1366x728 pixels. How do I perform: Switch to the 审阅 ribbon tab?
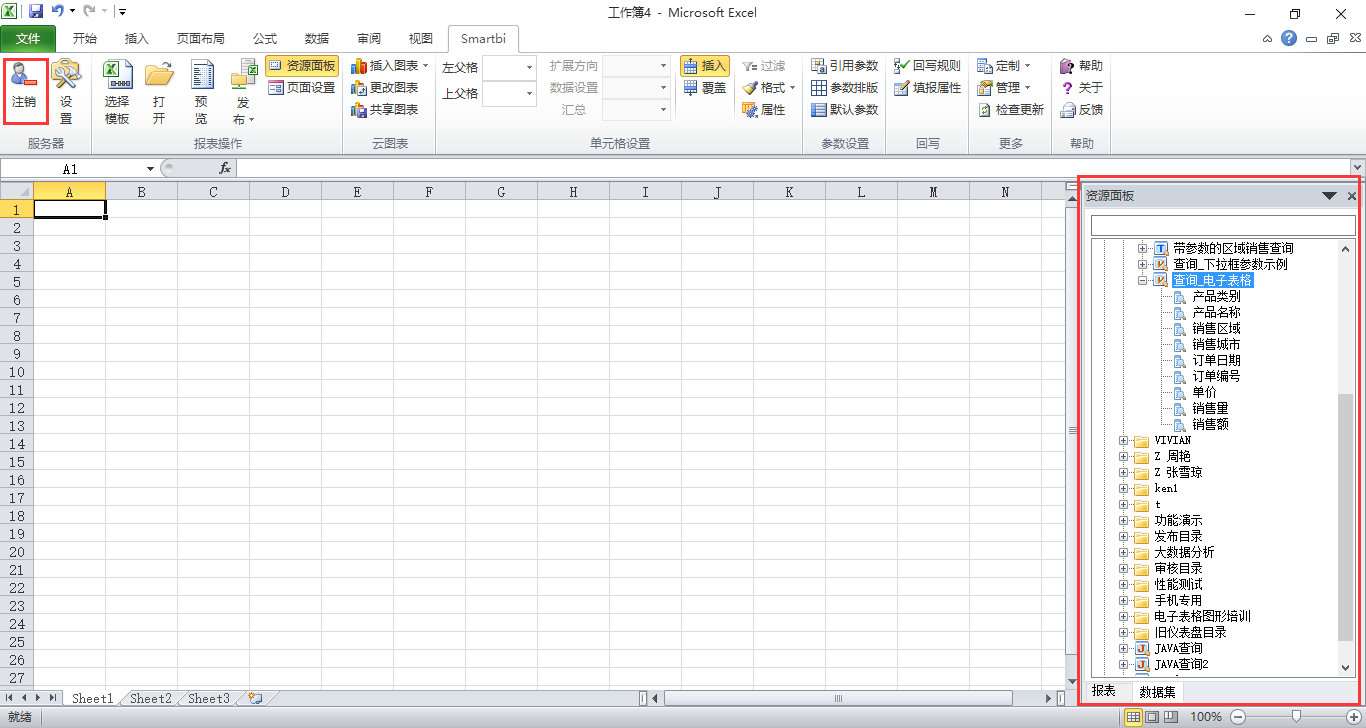tap(369, 39)
